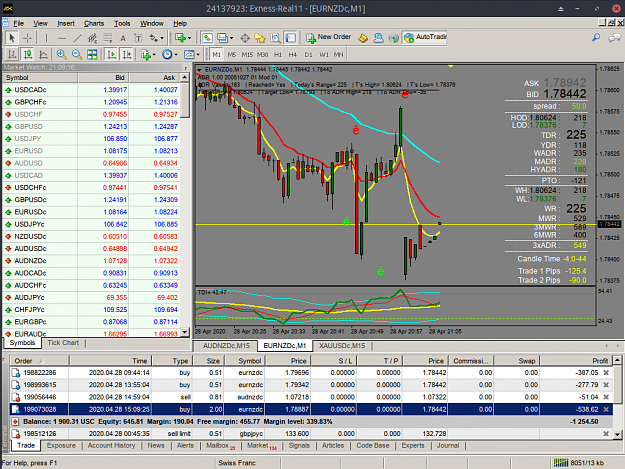Open the search magnifier at toolbar right

[596, 37]
